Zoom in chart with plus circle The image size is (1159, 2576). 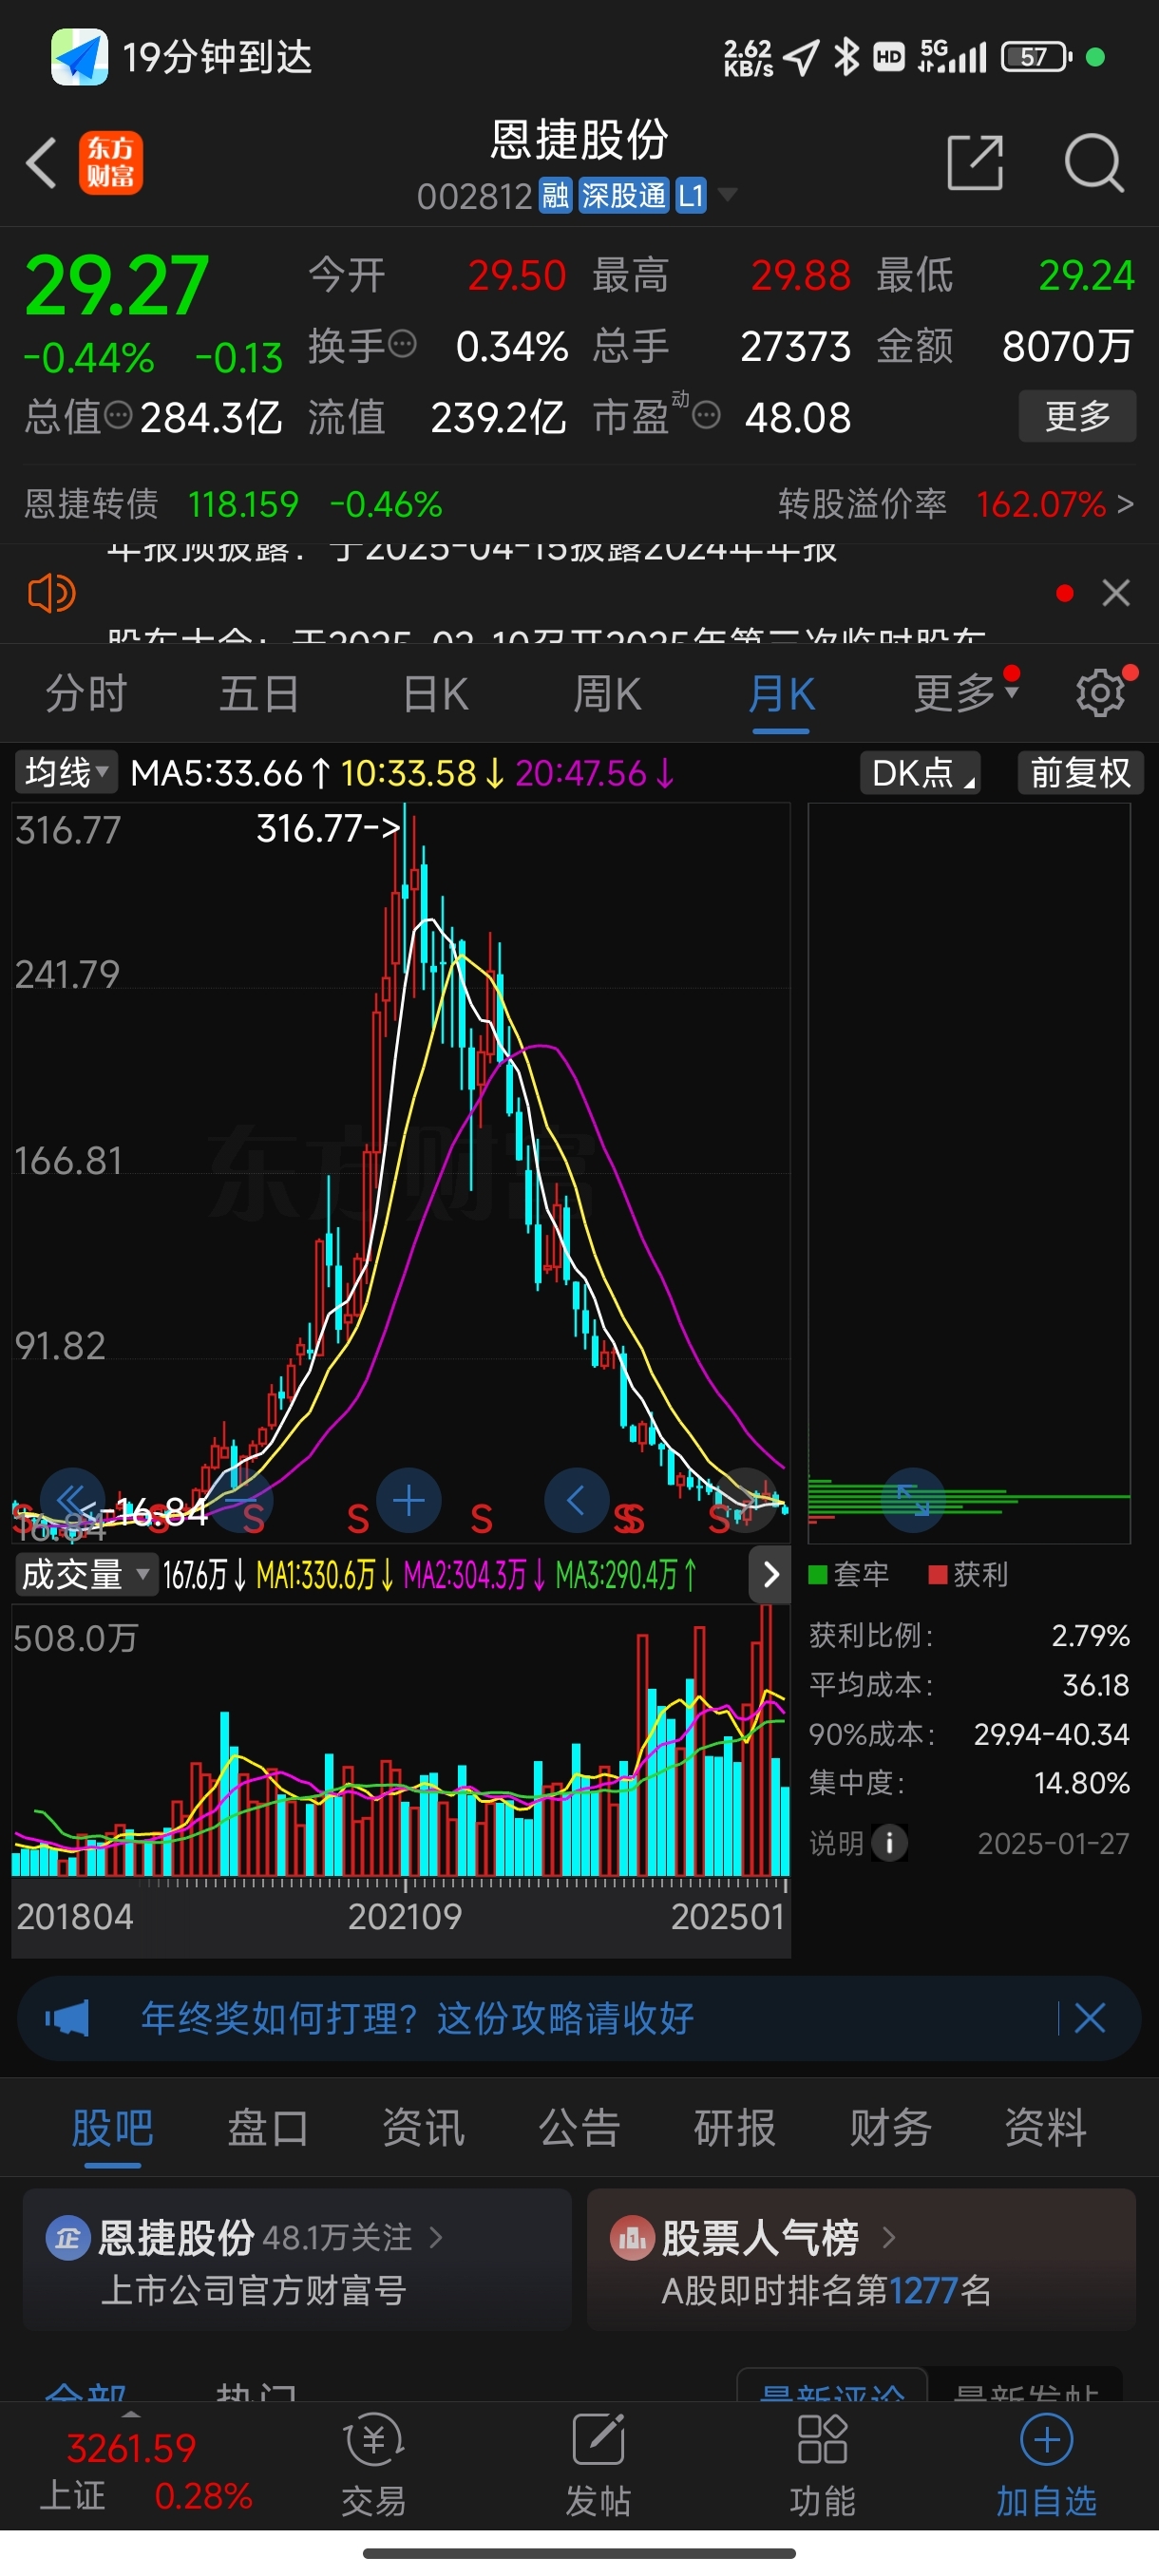tap(408, 1500)
